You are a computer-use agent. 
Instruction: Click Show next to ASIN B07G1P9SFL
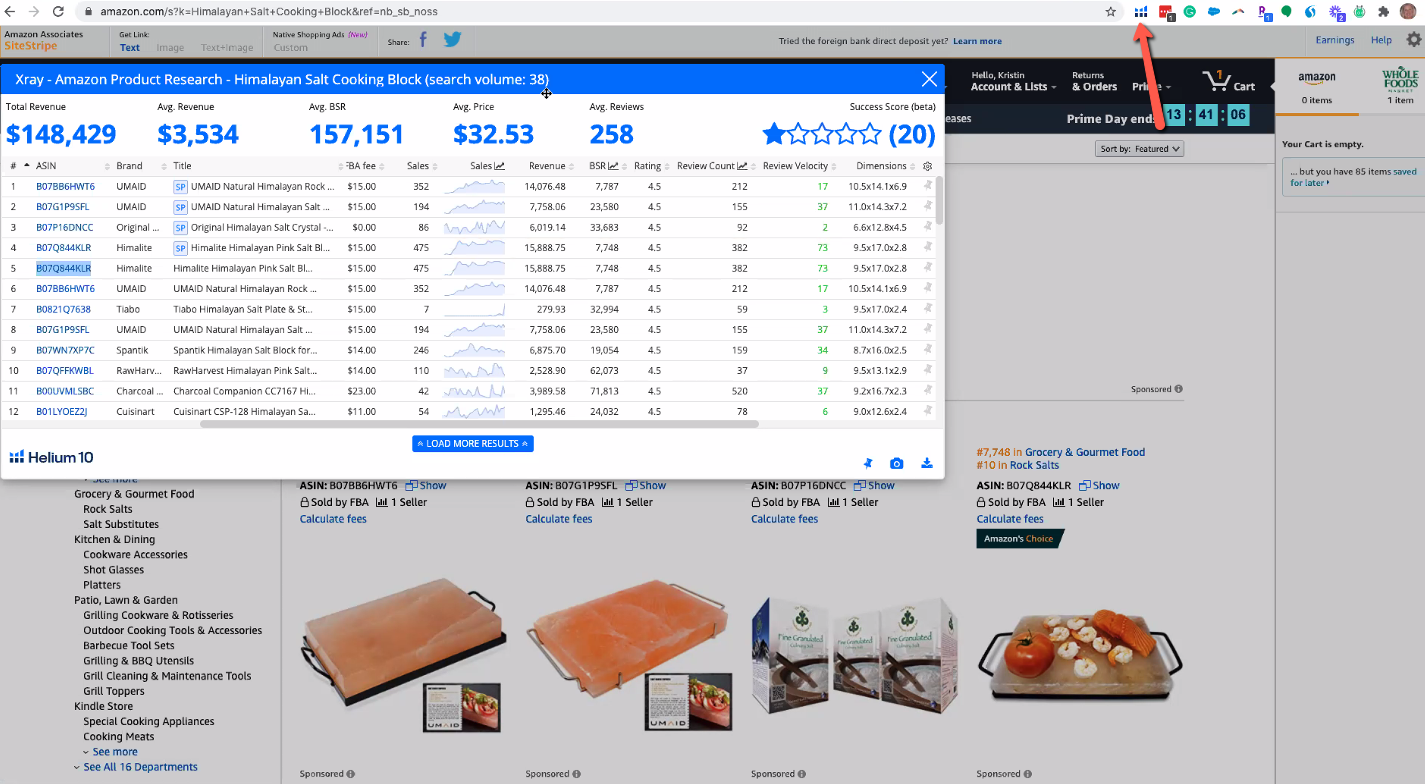click(x=645, y=485)
